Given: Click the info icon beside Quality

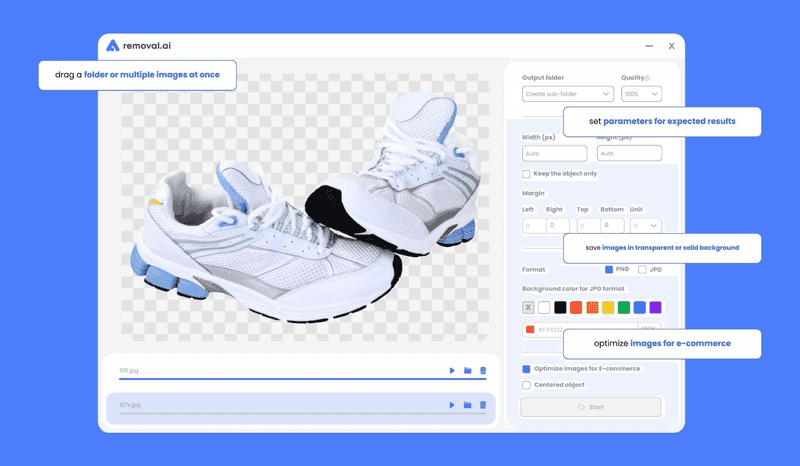Looking at the screenshot, I should [647, 78].
